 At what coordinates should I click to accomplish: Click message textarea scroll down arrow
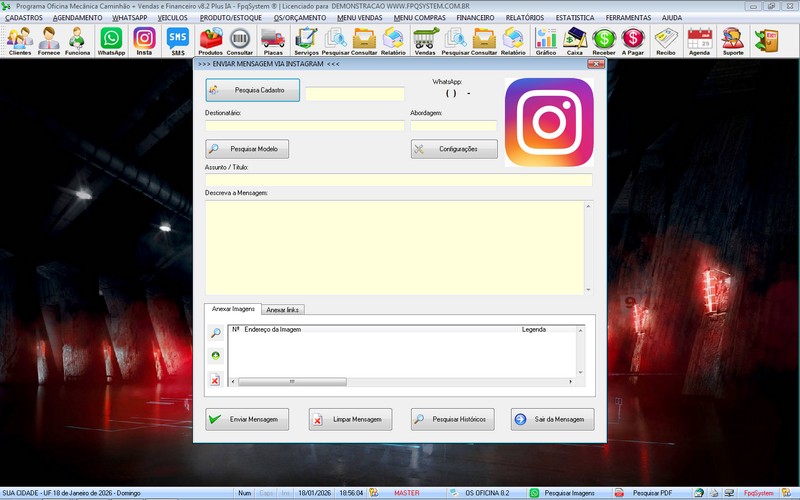click(588, 290)
